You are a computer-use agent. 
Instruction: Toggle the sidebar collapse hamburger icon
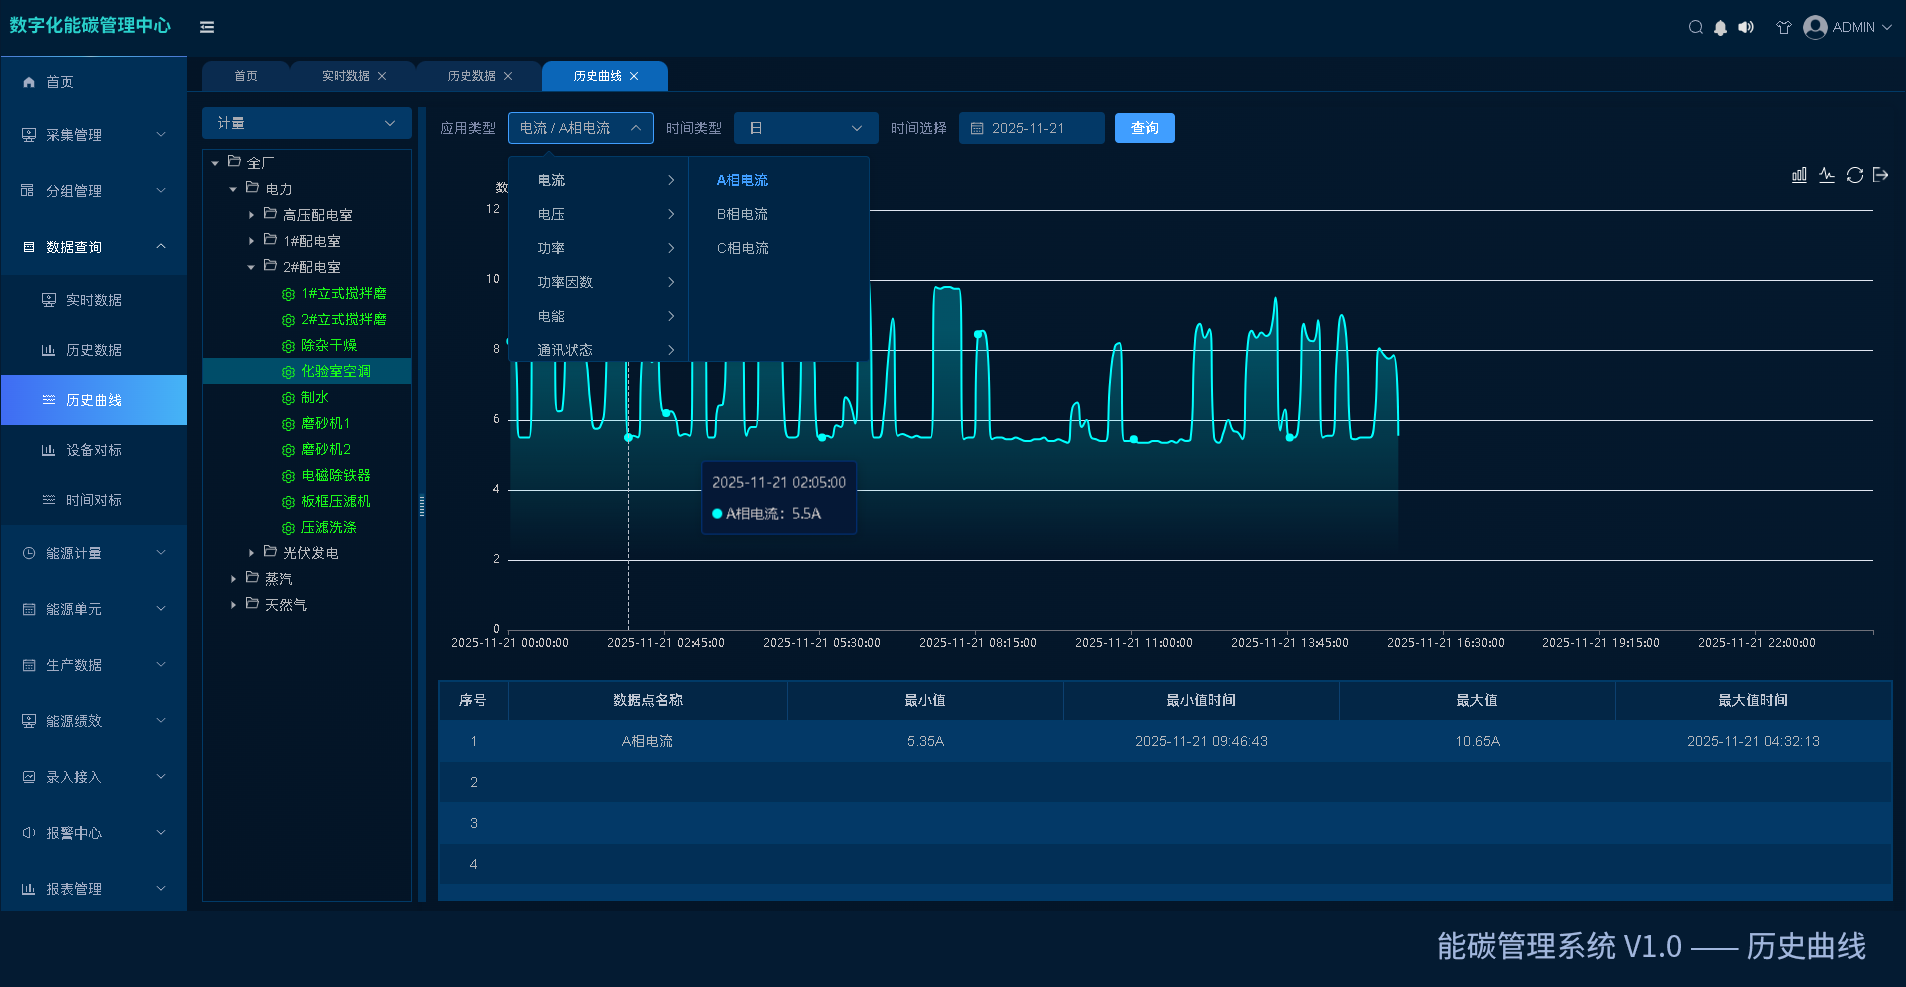tap(207, 27)
